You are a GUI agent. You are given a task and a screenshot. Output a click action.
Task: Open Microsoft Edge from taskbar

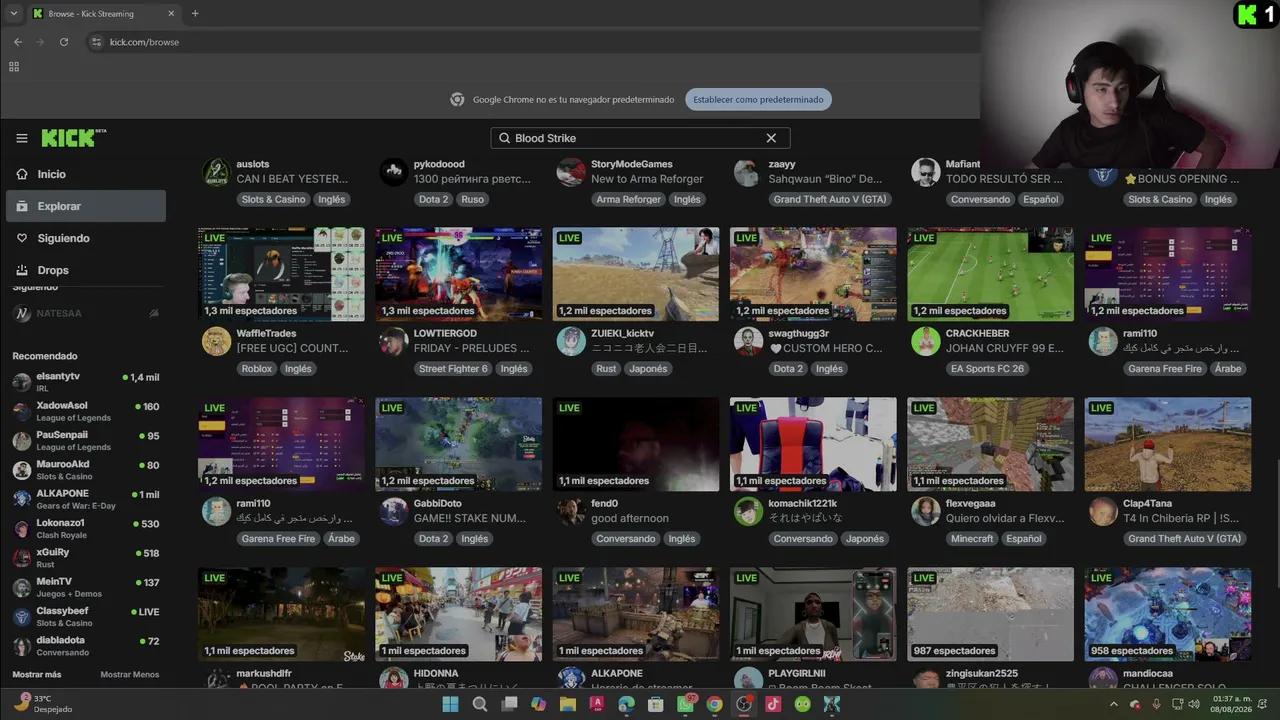626,704
